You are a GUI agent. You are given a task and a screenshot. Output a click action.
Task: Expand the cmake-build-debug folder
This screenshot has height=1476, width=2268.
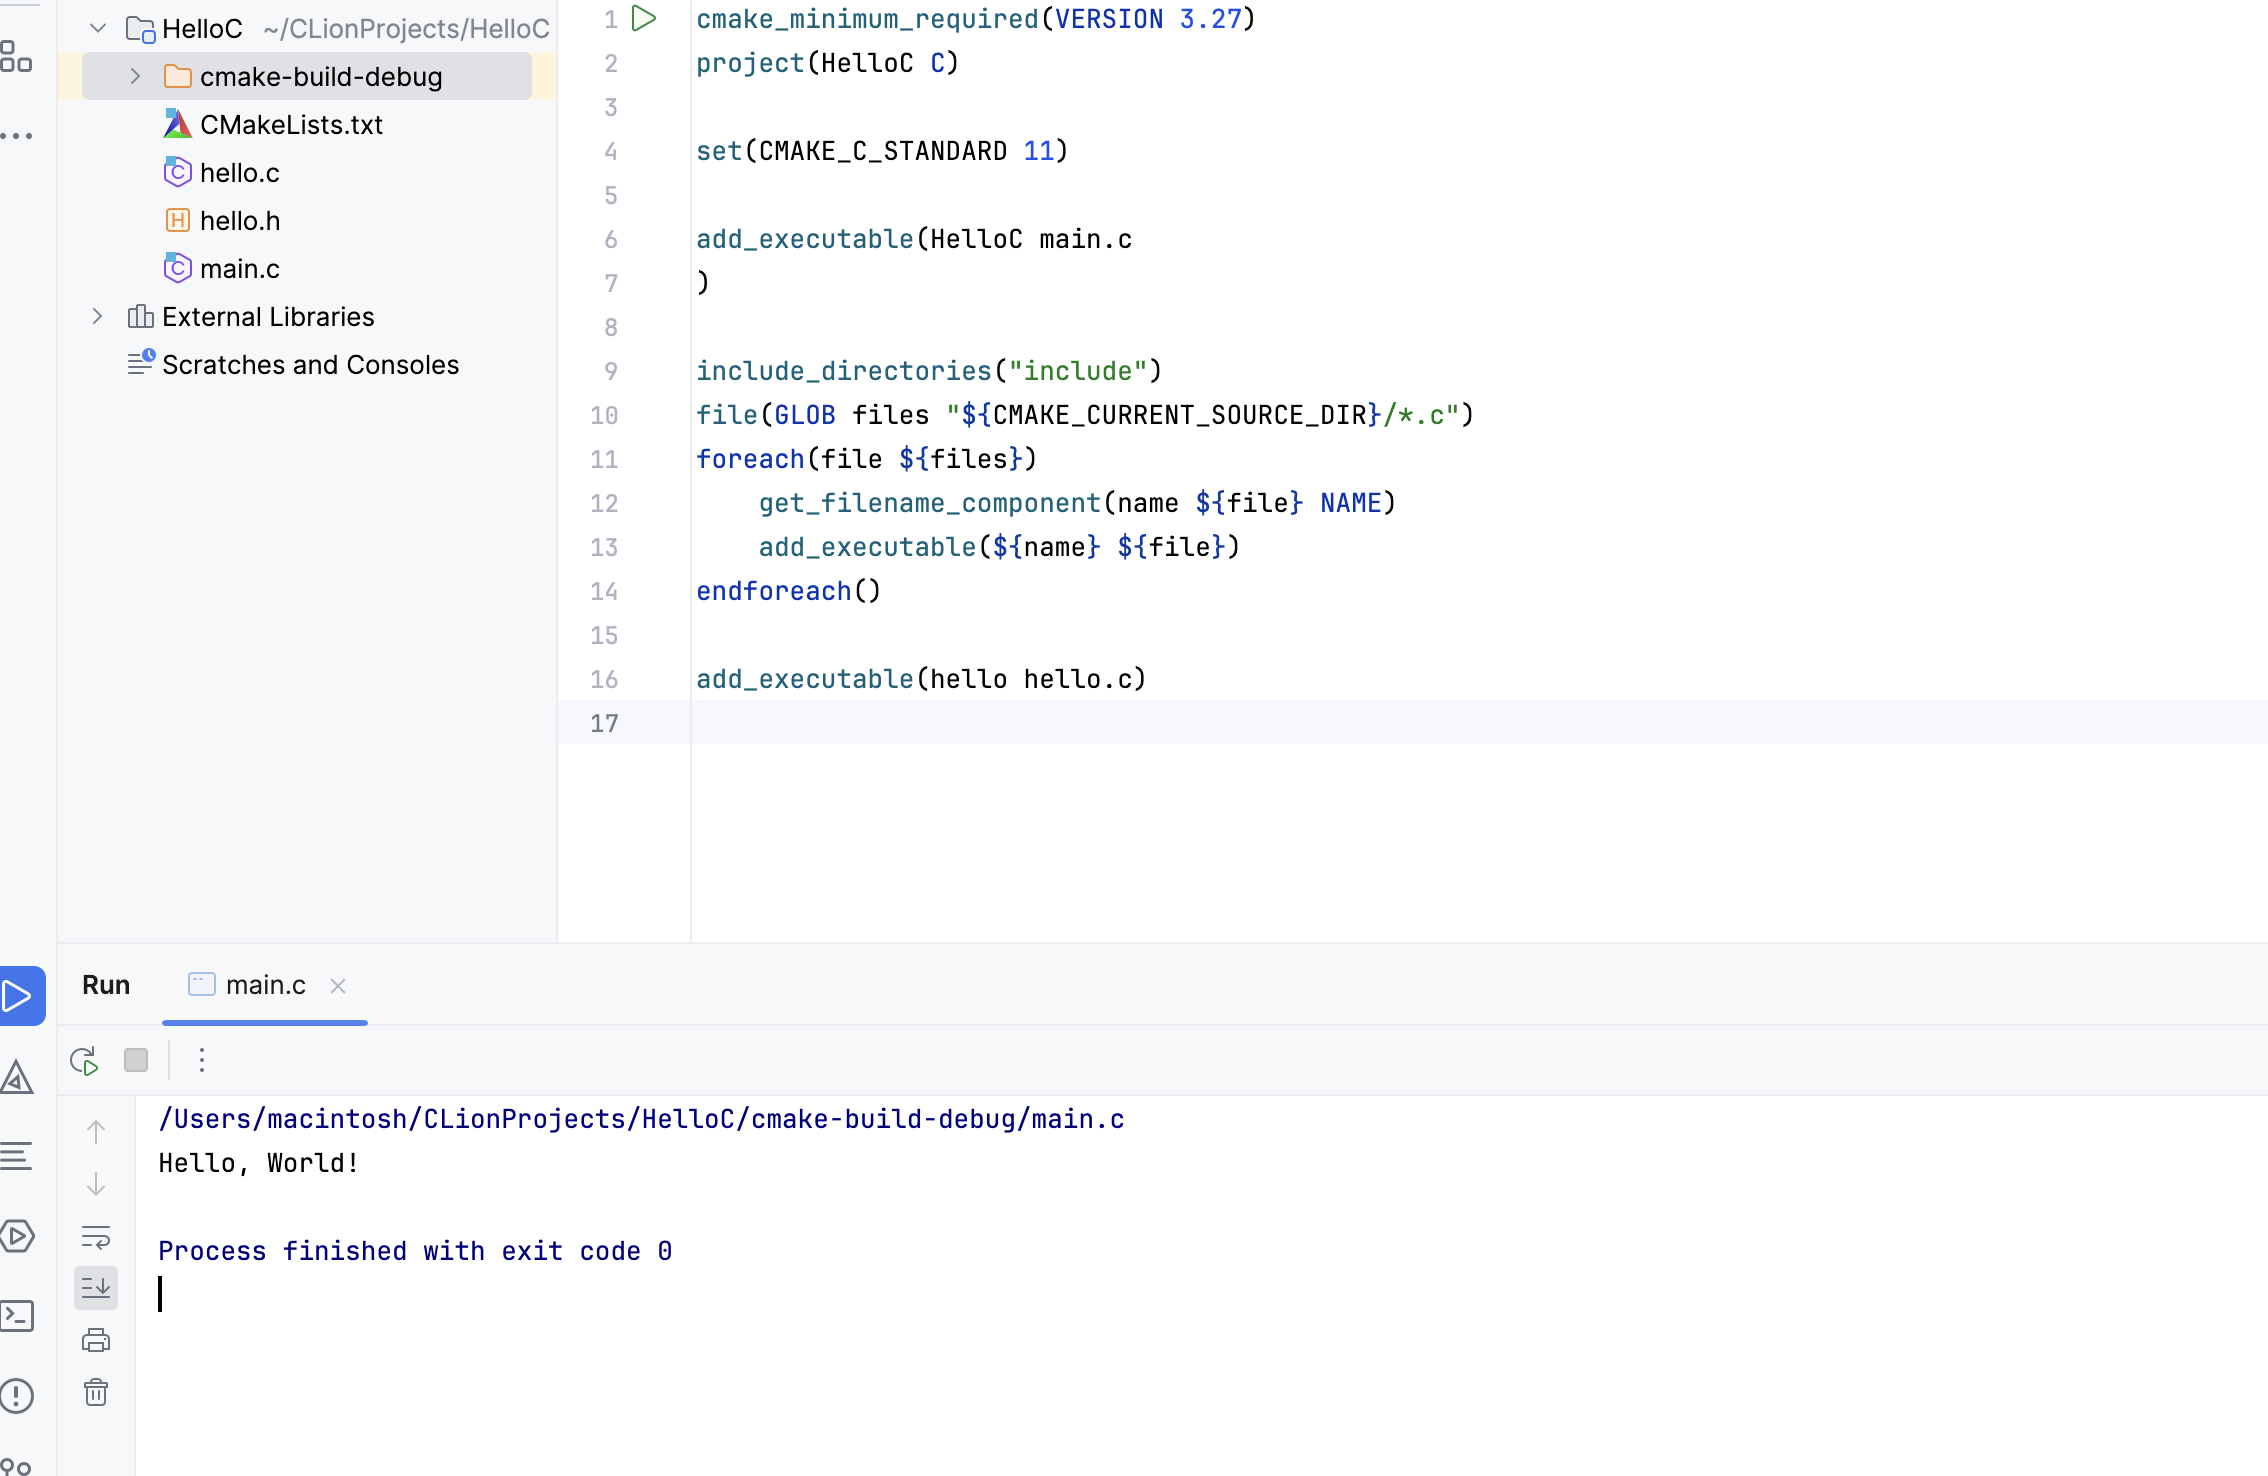pyautogui.click(x=135, y=76)
